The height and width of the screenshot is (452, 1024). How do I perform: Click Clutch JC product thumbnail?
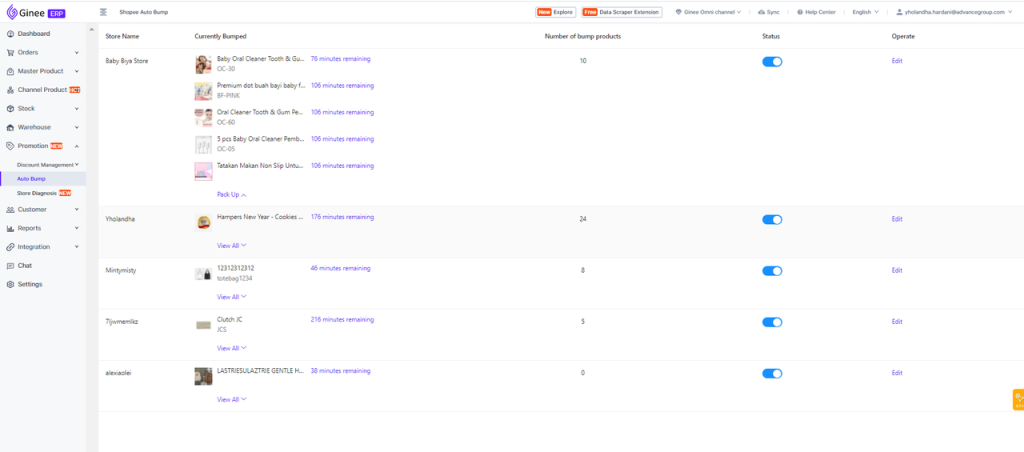203,325
